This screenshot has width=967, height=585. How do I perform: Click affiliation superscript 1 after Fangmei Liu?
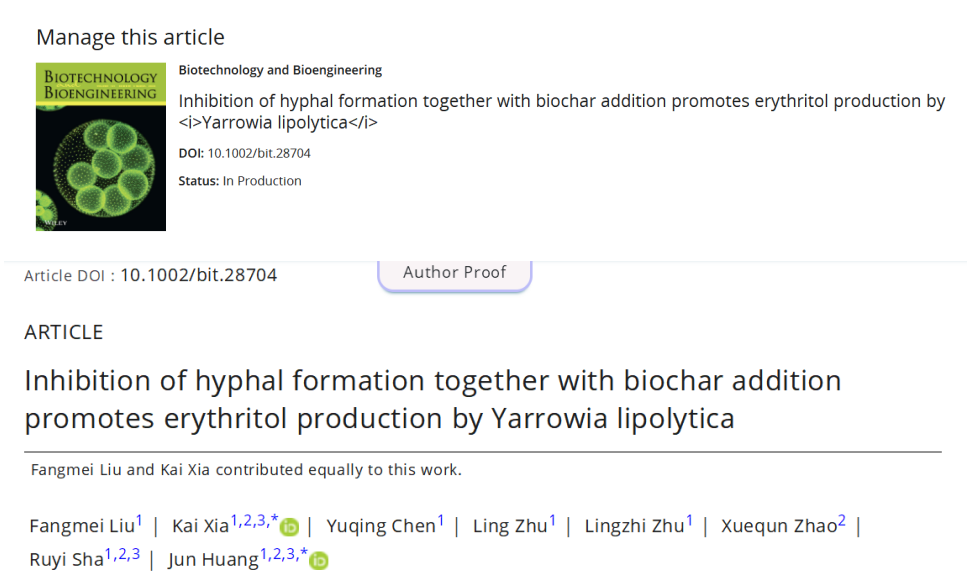[x=140, y=521]
